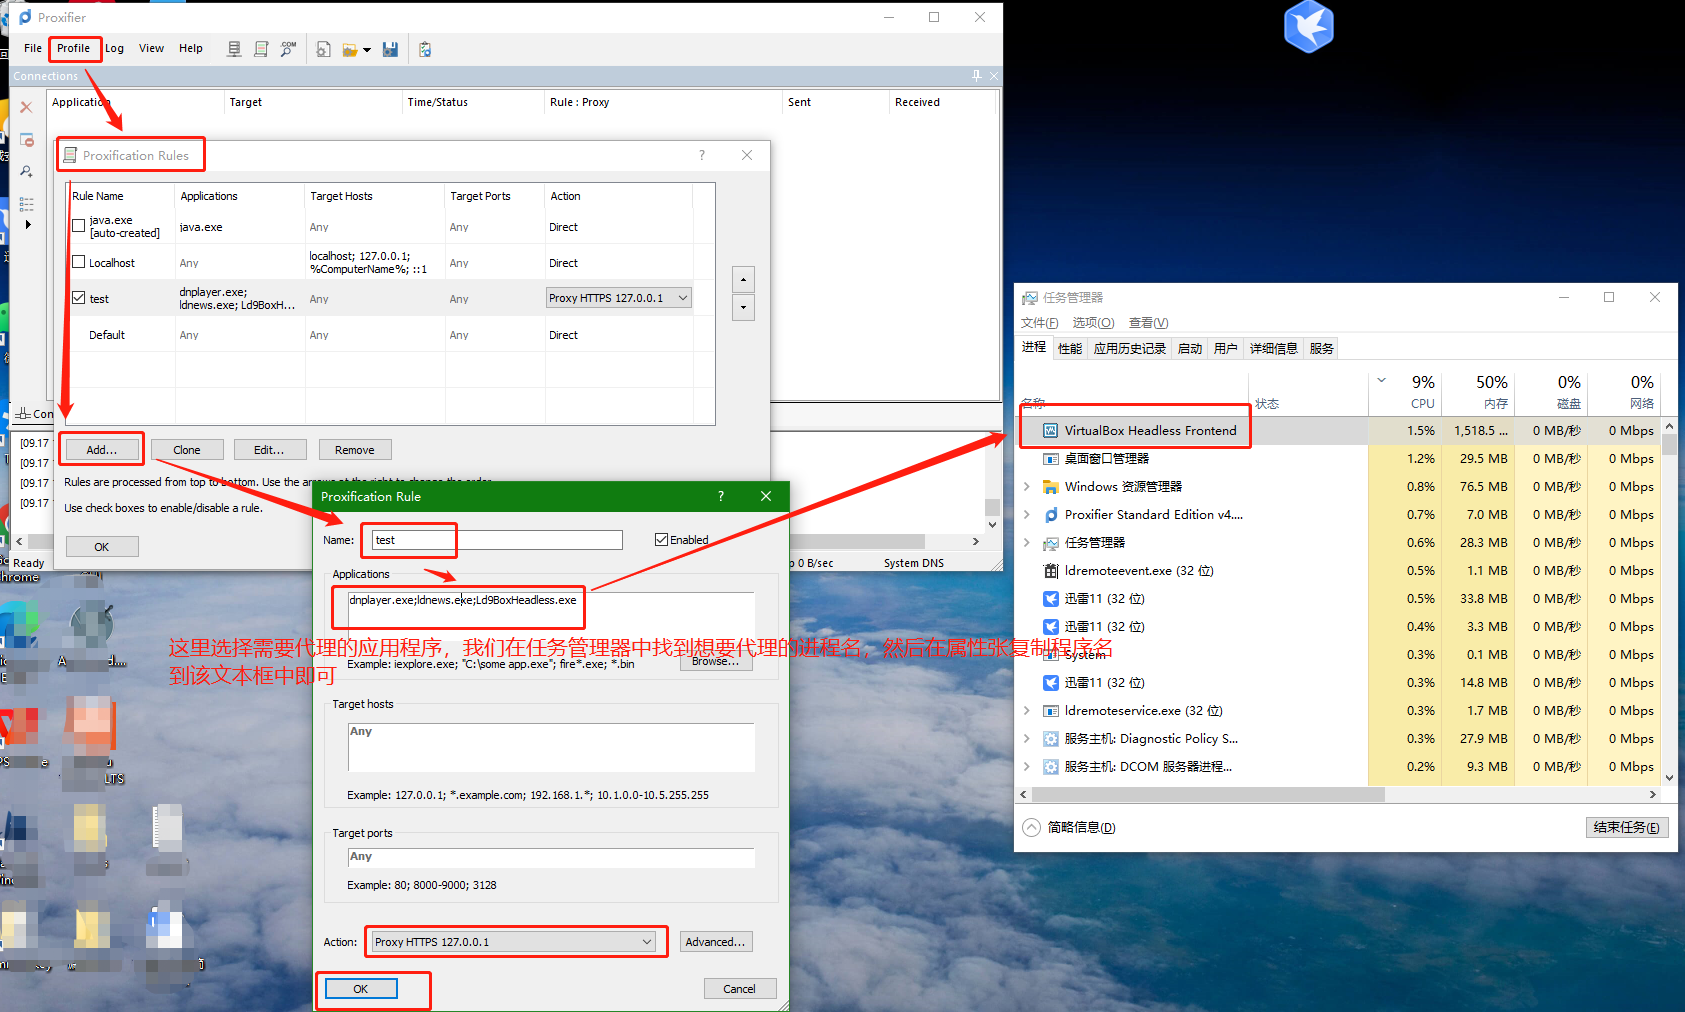
Task: Click search-plus icon in Connections sidebar
Action: (27, 172)
